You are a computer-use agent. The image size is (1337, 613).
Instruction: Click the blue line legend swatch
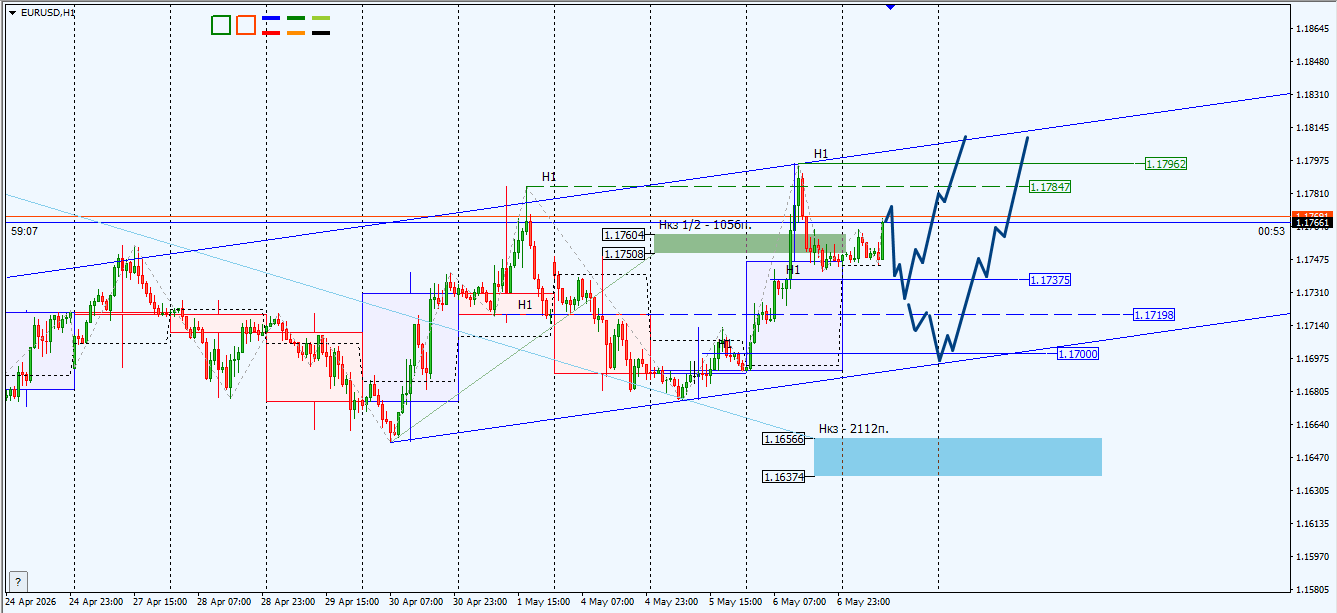click(271, 18)
